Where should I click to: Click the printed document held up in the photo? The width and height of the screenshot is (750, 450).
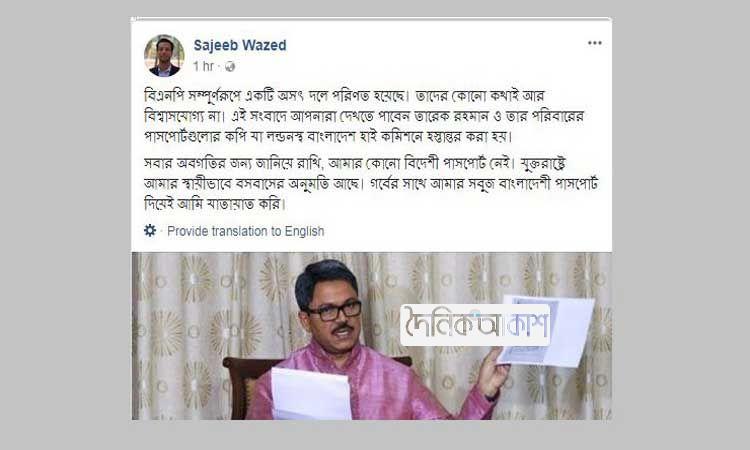pos(548,331)
